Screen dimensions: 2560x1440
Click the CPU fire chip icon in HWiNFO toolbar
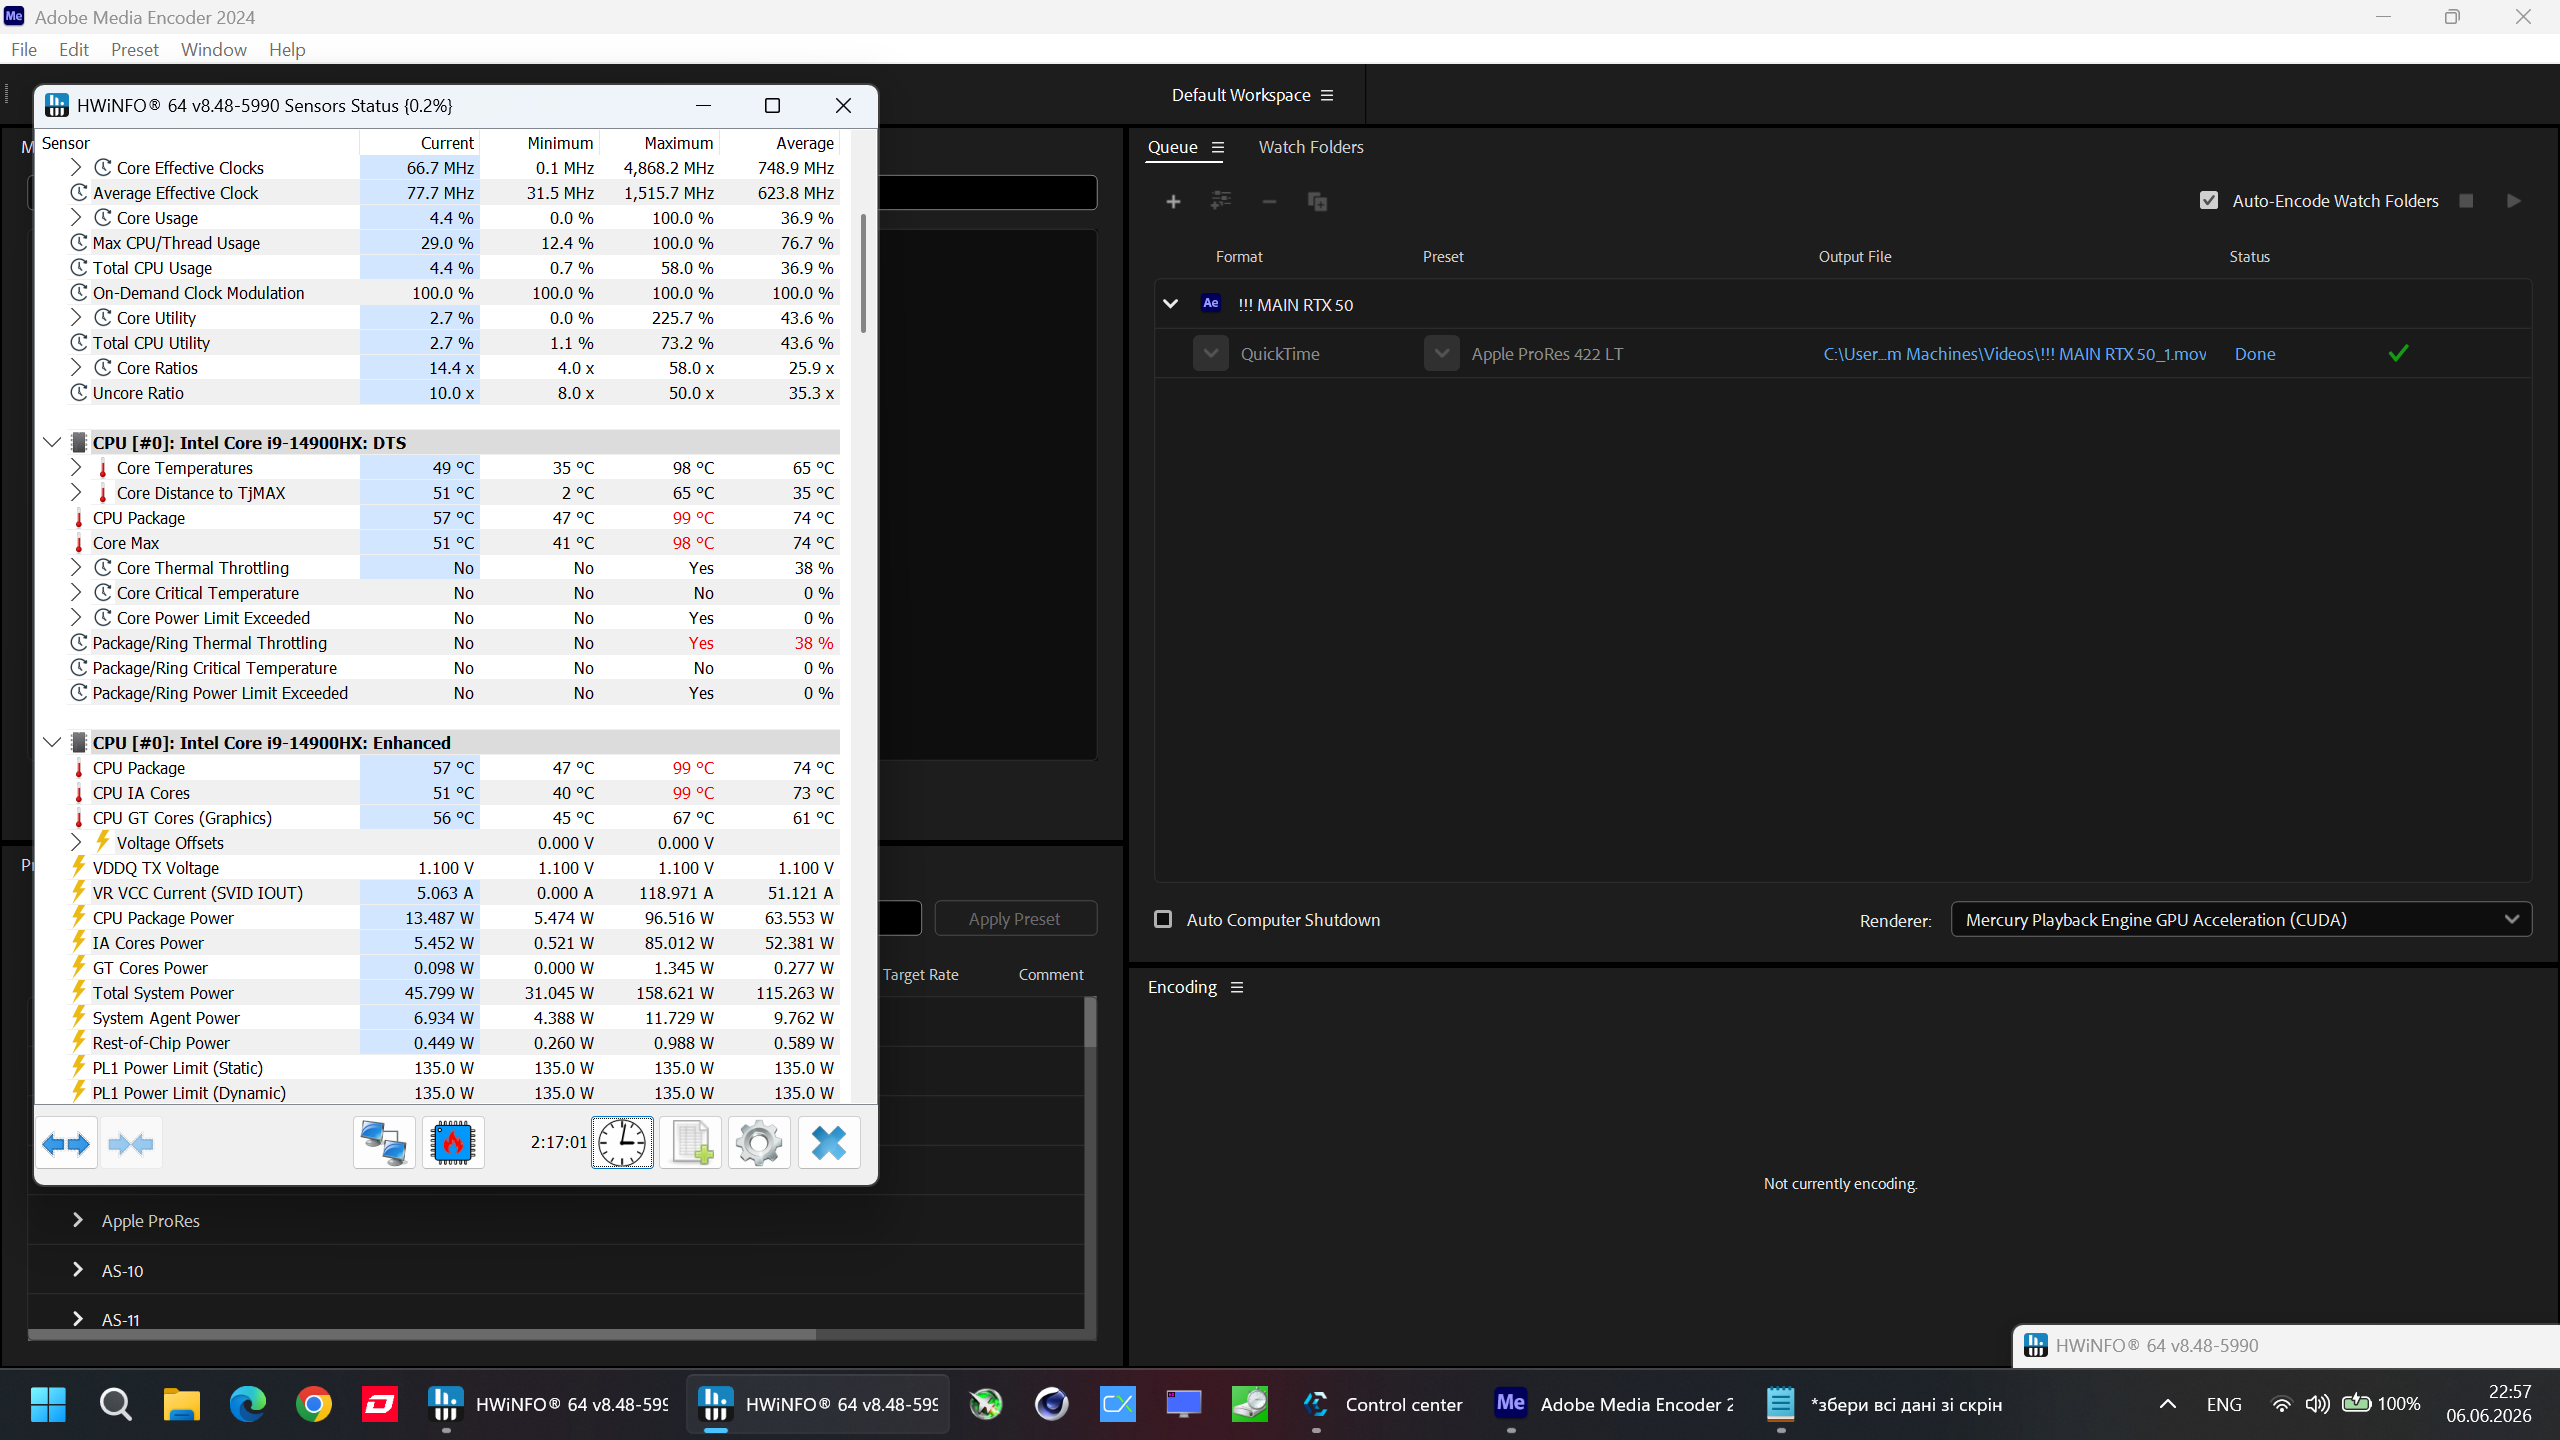coord(453,1143)
